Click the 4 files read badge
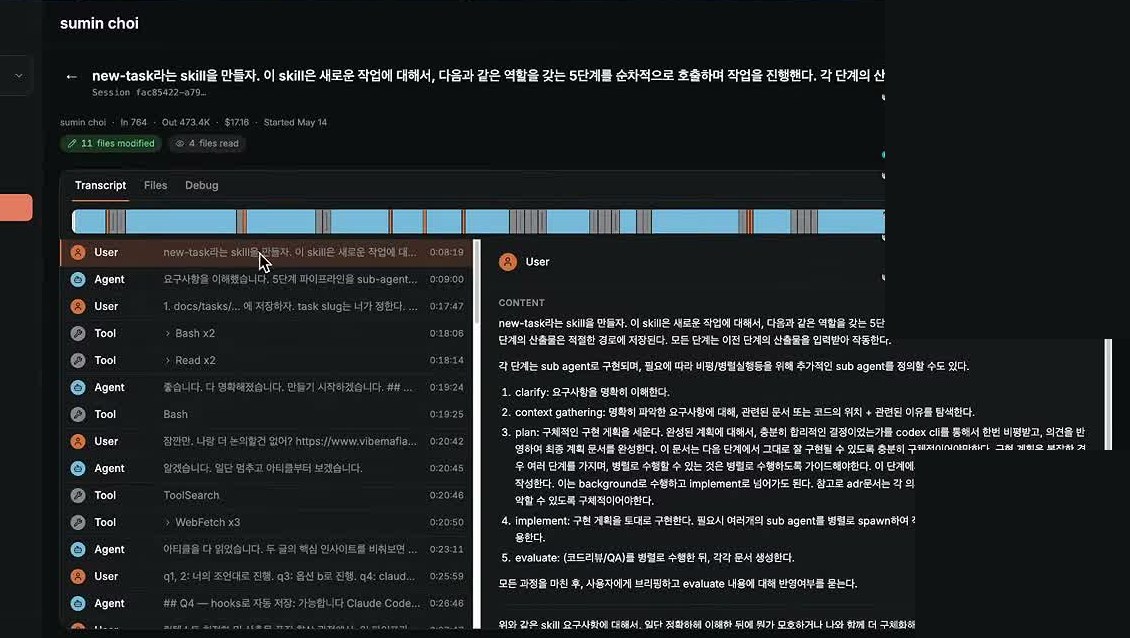 [208, 143]
